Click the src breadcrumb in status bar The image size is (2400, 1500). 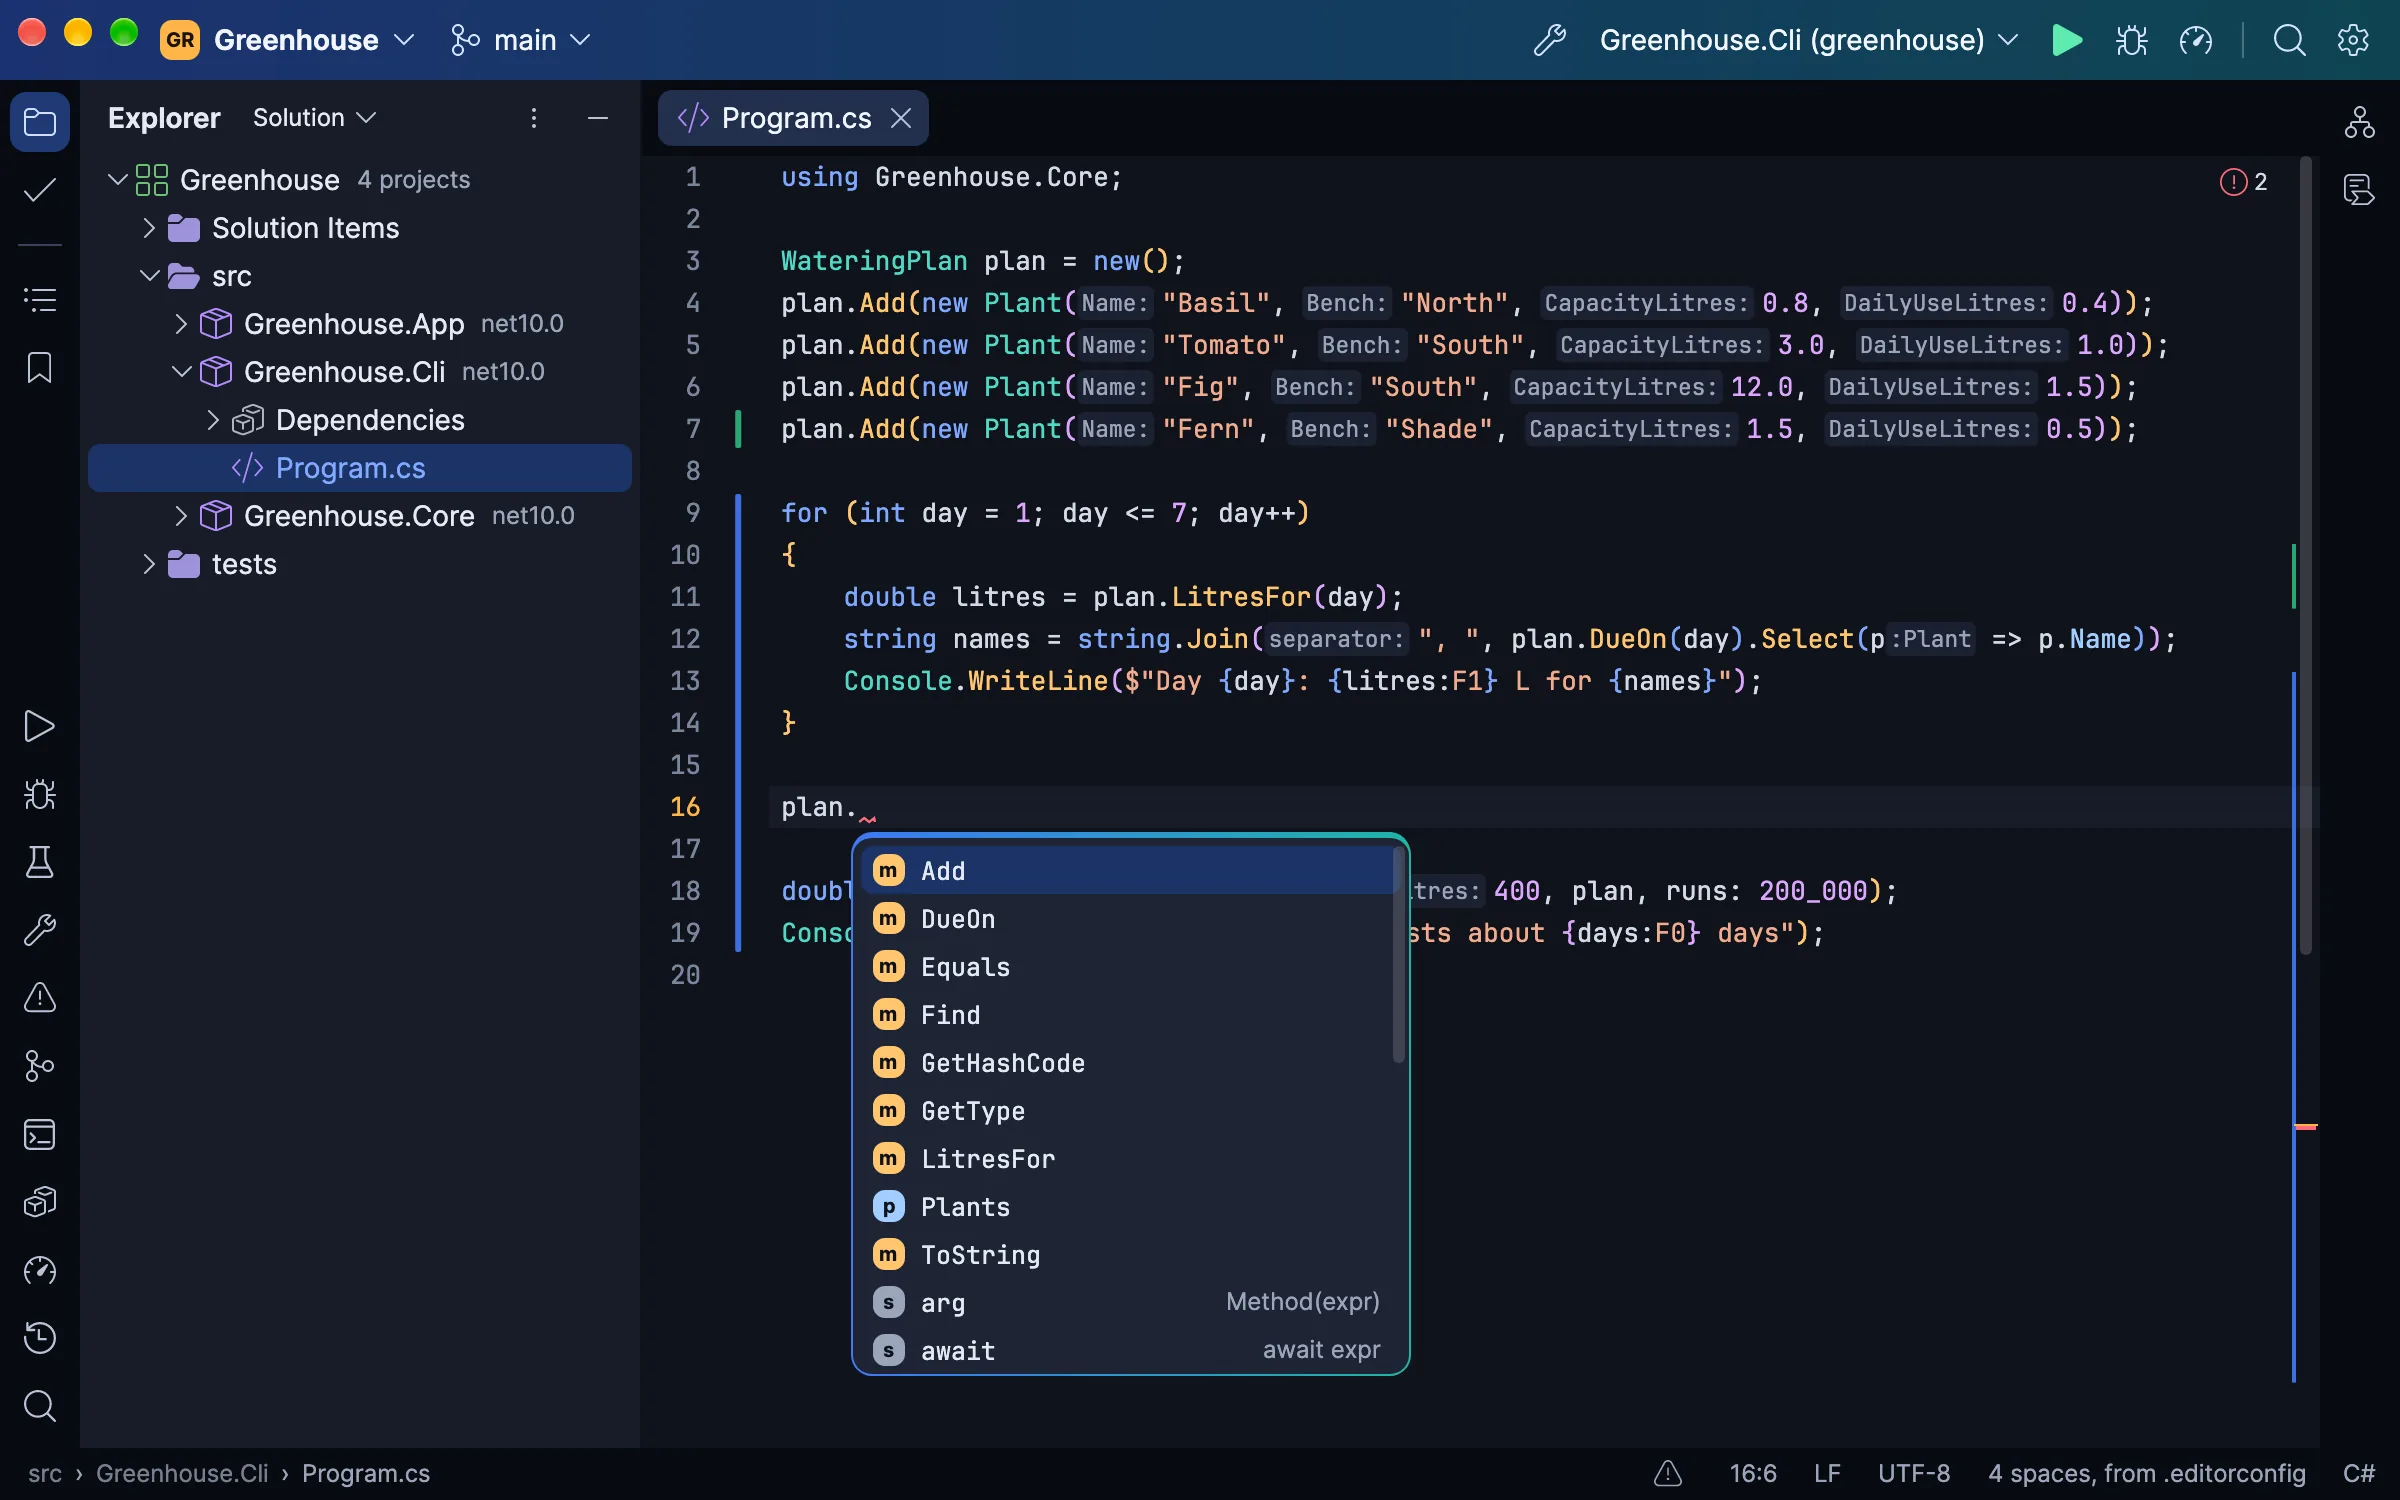(x=45, y=1473)
